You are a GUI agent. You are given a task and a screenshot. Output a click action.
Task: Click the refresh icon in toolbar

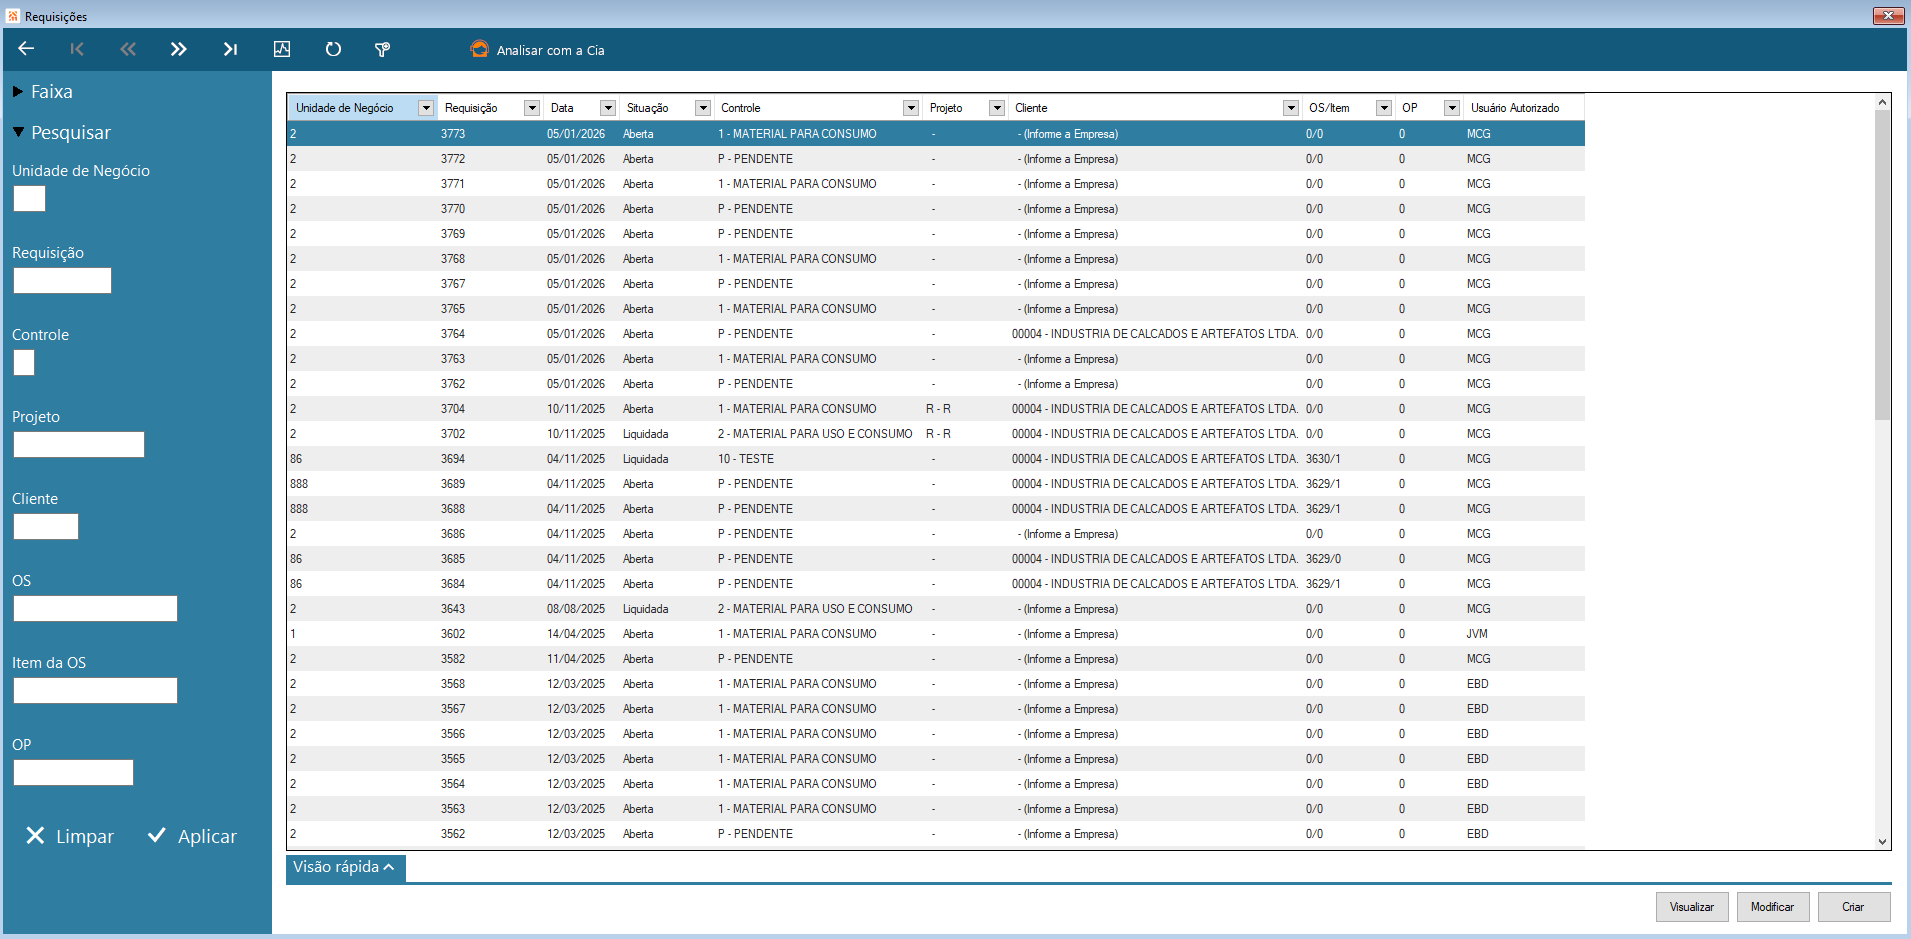tap(333, 49)
